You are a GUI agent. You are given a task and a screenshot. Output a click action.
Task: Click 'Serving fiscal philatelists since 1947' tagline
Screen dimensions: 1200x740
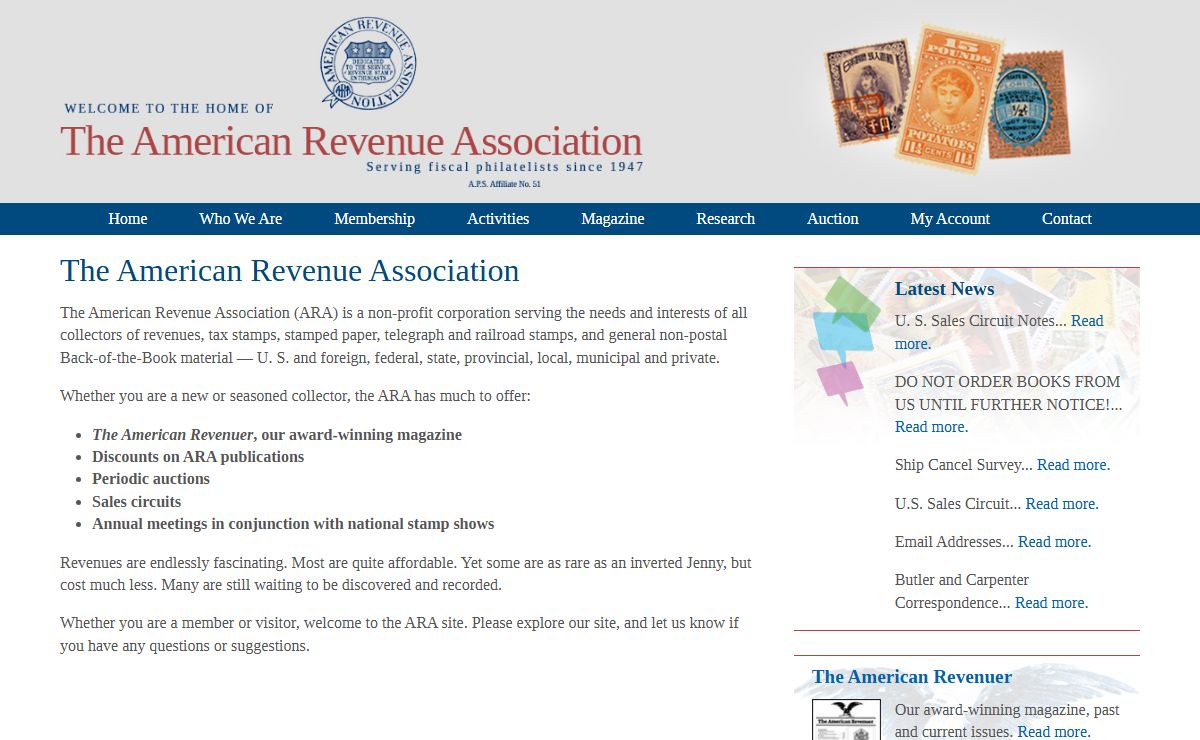(505, 167)
